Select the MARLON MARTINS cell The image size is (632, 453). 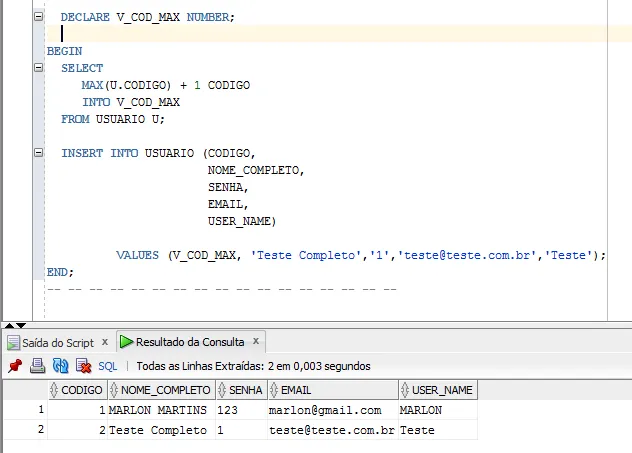[158, 410]
